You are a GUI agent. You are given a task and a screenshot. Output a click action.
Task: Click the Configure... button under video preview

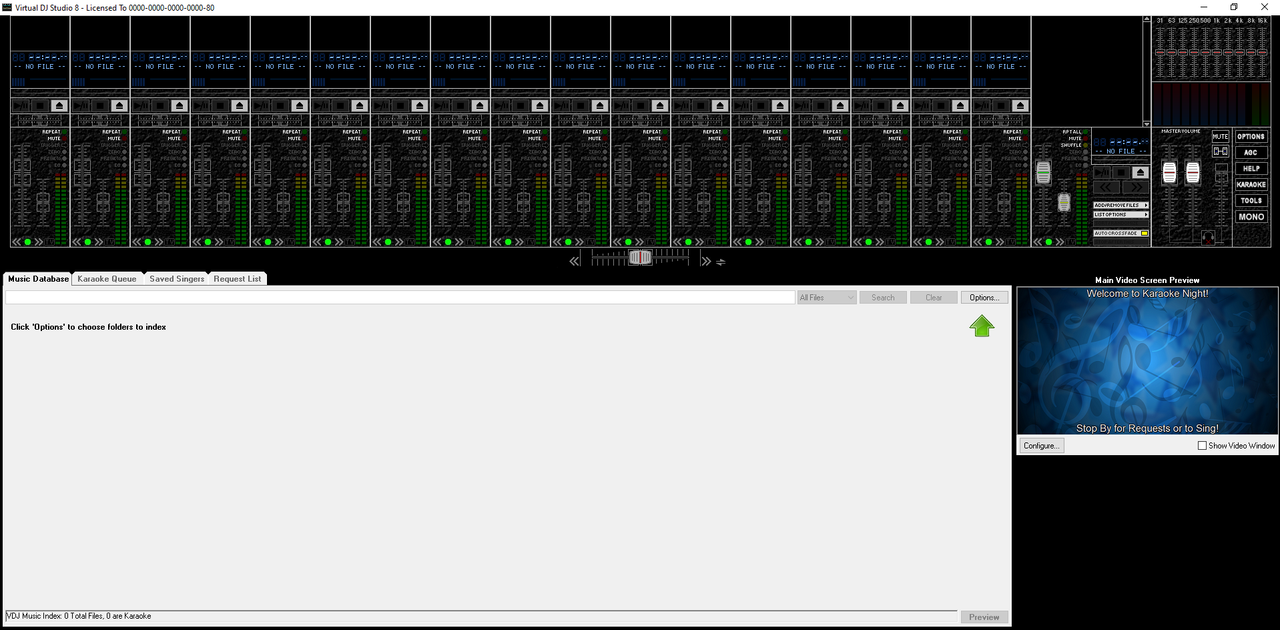coord(1041,446)
